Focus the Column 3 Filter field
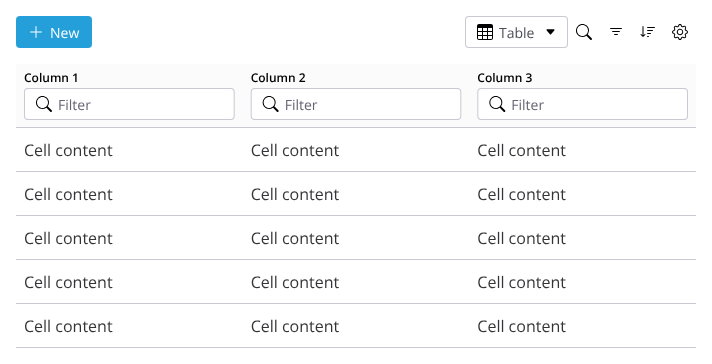 583,104
